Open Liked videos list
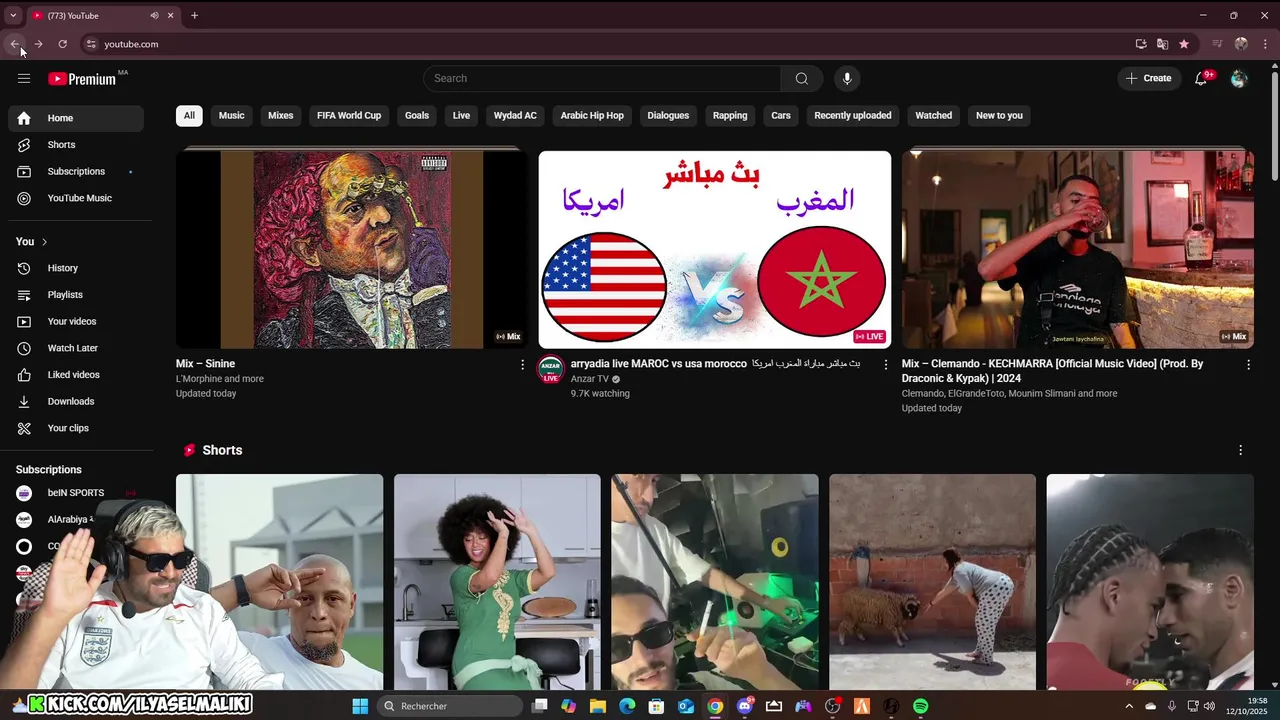 76,375
